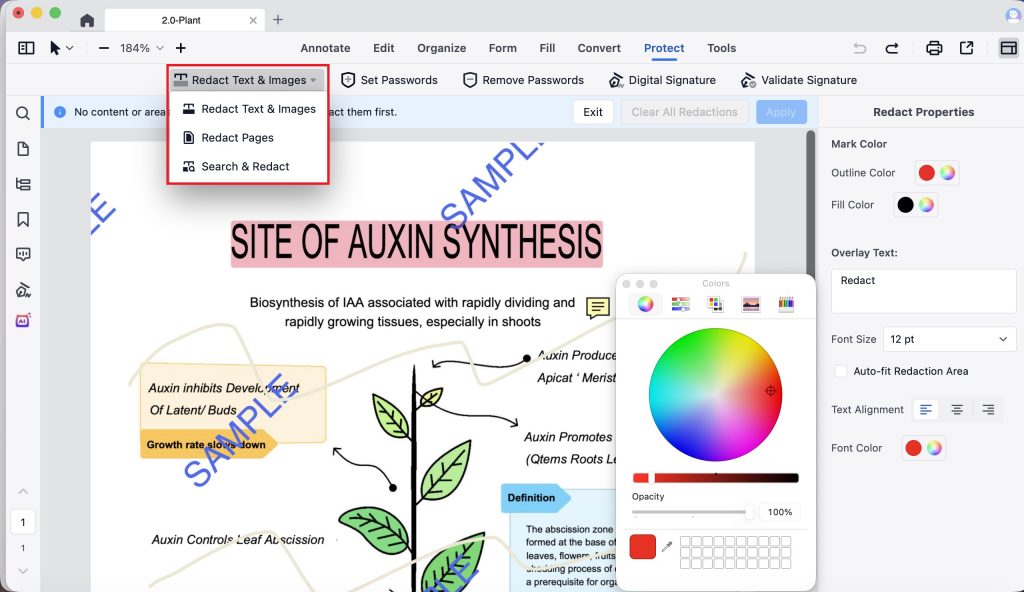Screen dimensions: 1024x592
Task: Switch to color sliders tab in Colors
Action: (680, 304)
